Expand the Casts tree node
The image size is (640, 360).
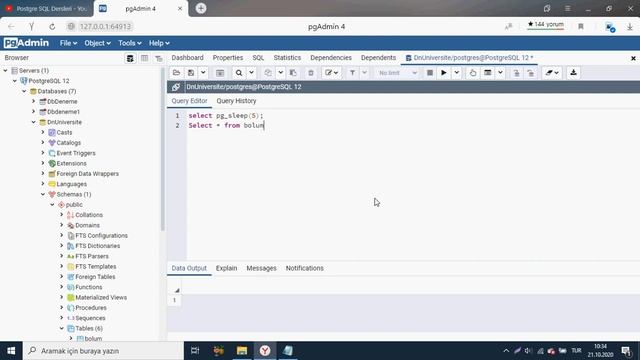43,132
